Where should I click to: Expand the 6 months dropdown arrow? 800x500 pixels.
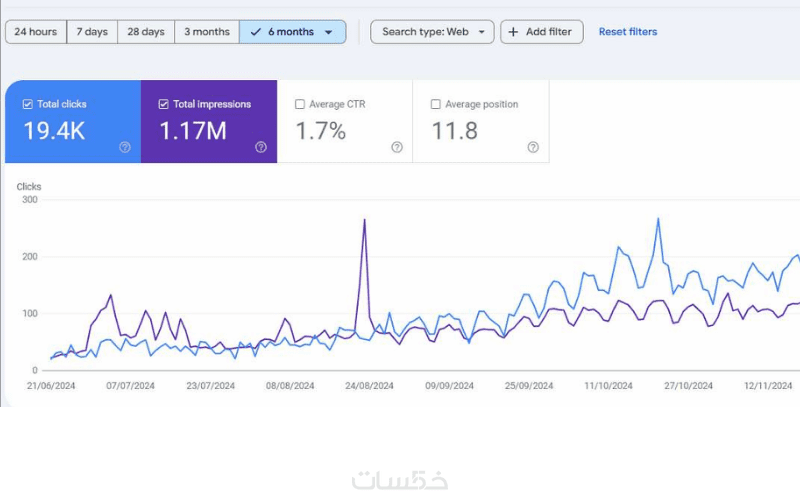329,32
